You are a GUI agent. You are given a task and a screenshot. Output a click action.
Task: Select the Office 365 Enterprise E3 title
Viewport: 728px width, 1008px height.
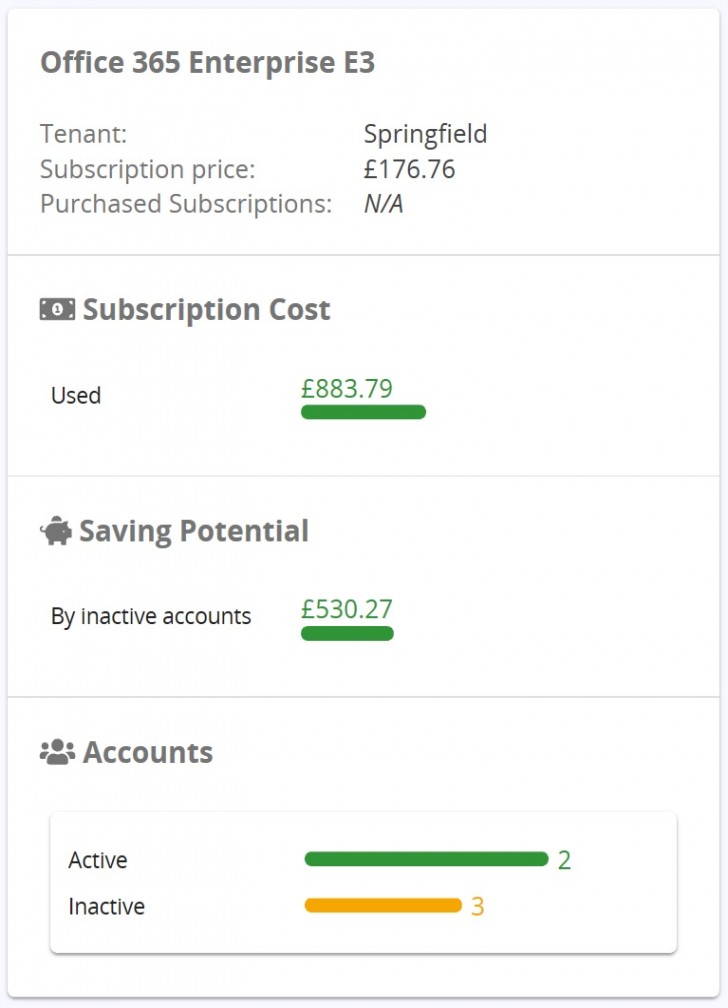[x=207, y=63]
